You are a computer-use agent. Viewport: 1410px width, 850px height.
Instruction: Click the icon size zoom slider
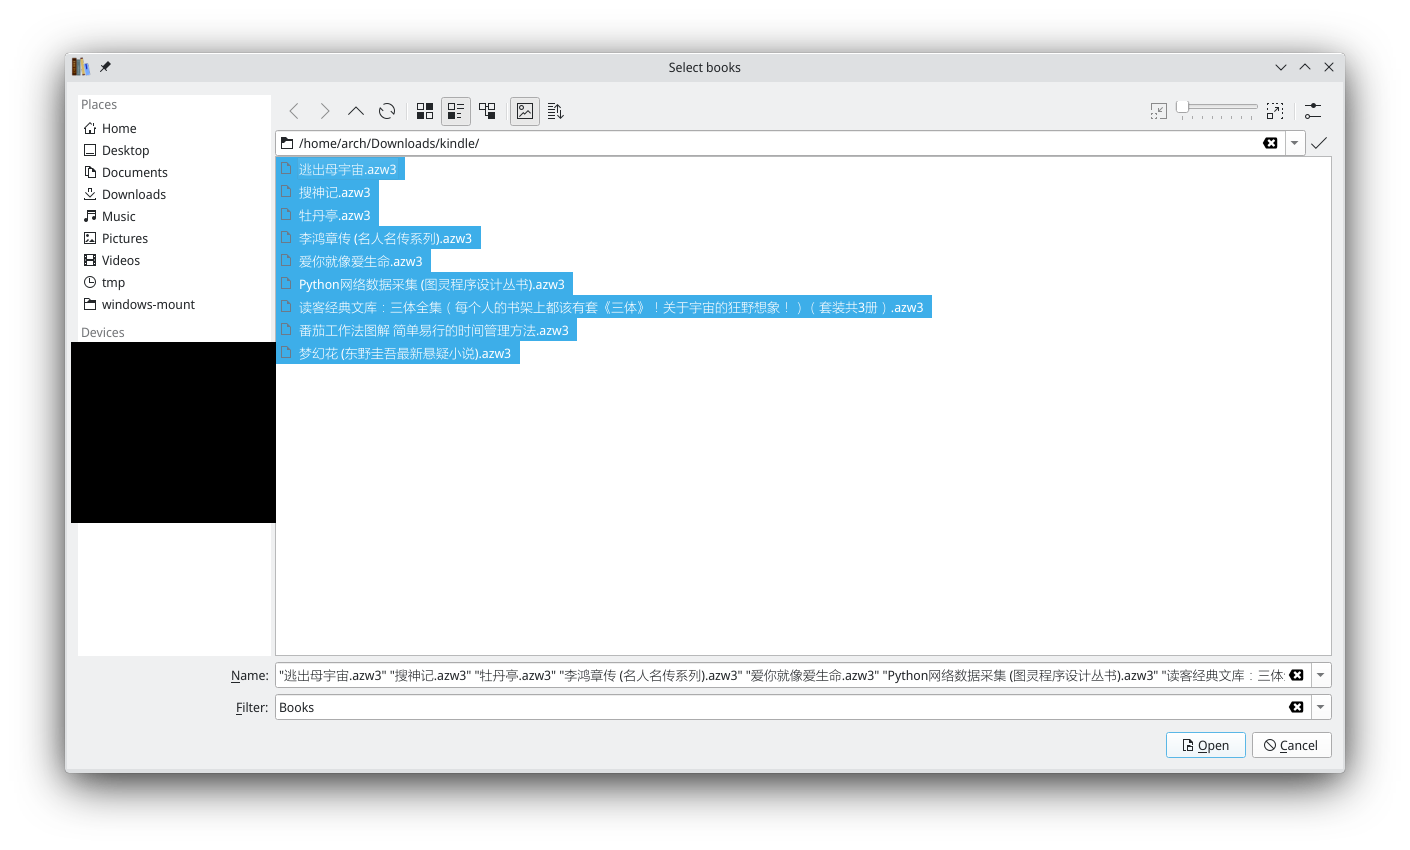click(1217, 107)
